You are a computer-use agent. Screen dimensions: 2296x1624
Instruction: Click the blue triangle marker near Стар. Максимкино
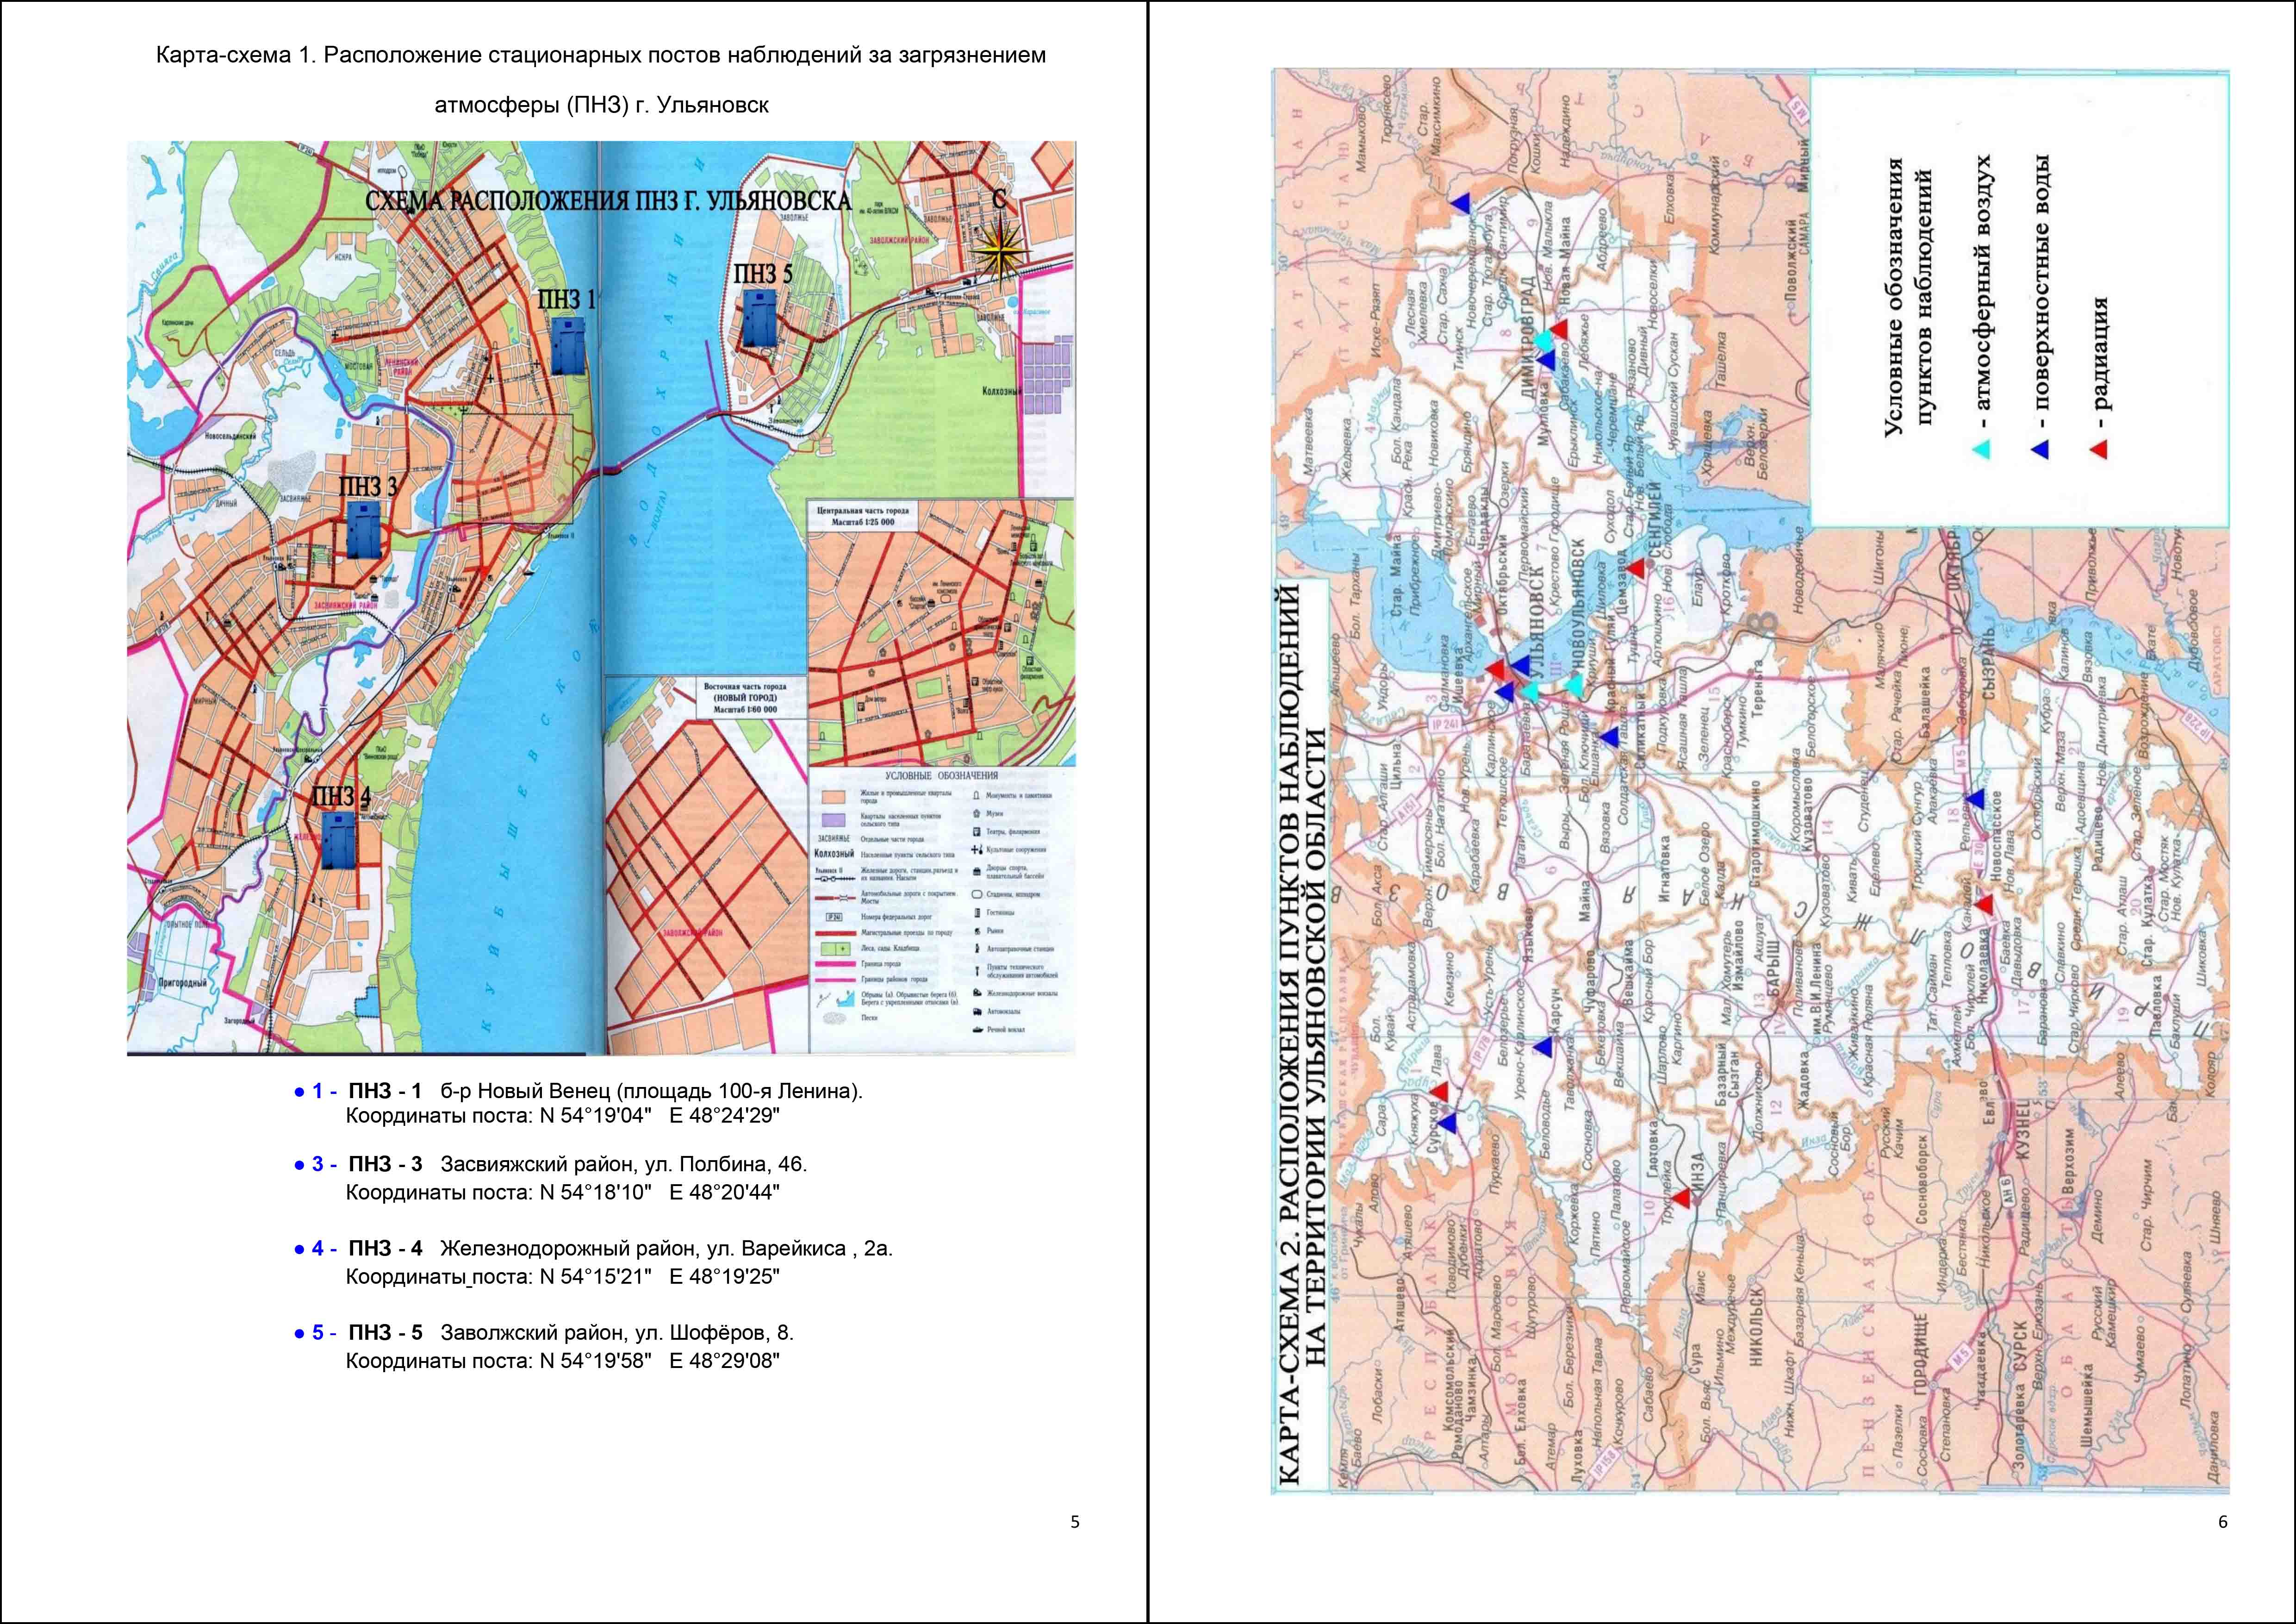(x=1461, y=203)
